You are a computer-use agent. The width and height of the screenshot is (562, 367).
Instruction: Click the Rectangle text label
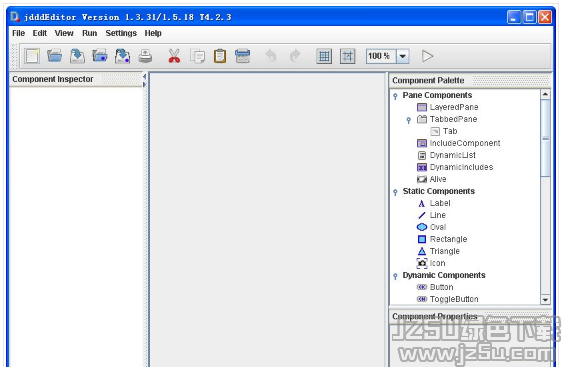[x=448, y=239]
